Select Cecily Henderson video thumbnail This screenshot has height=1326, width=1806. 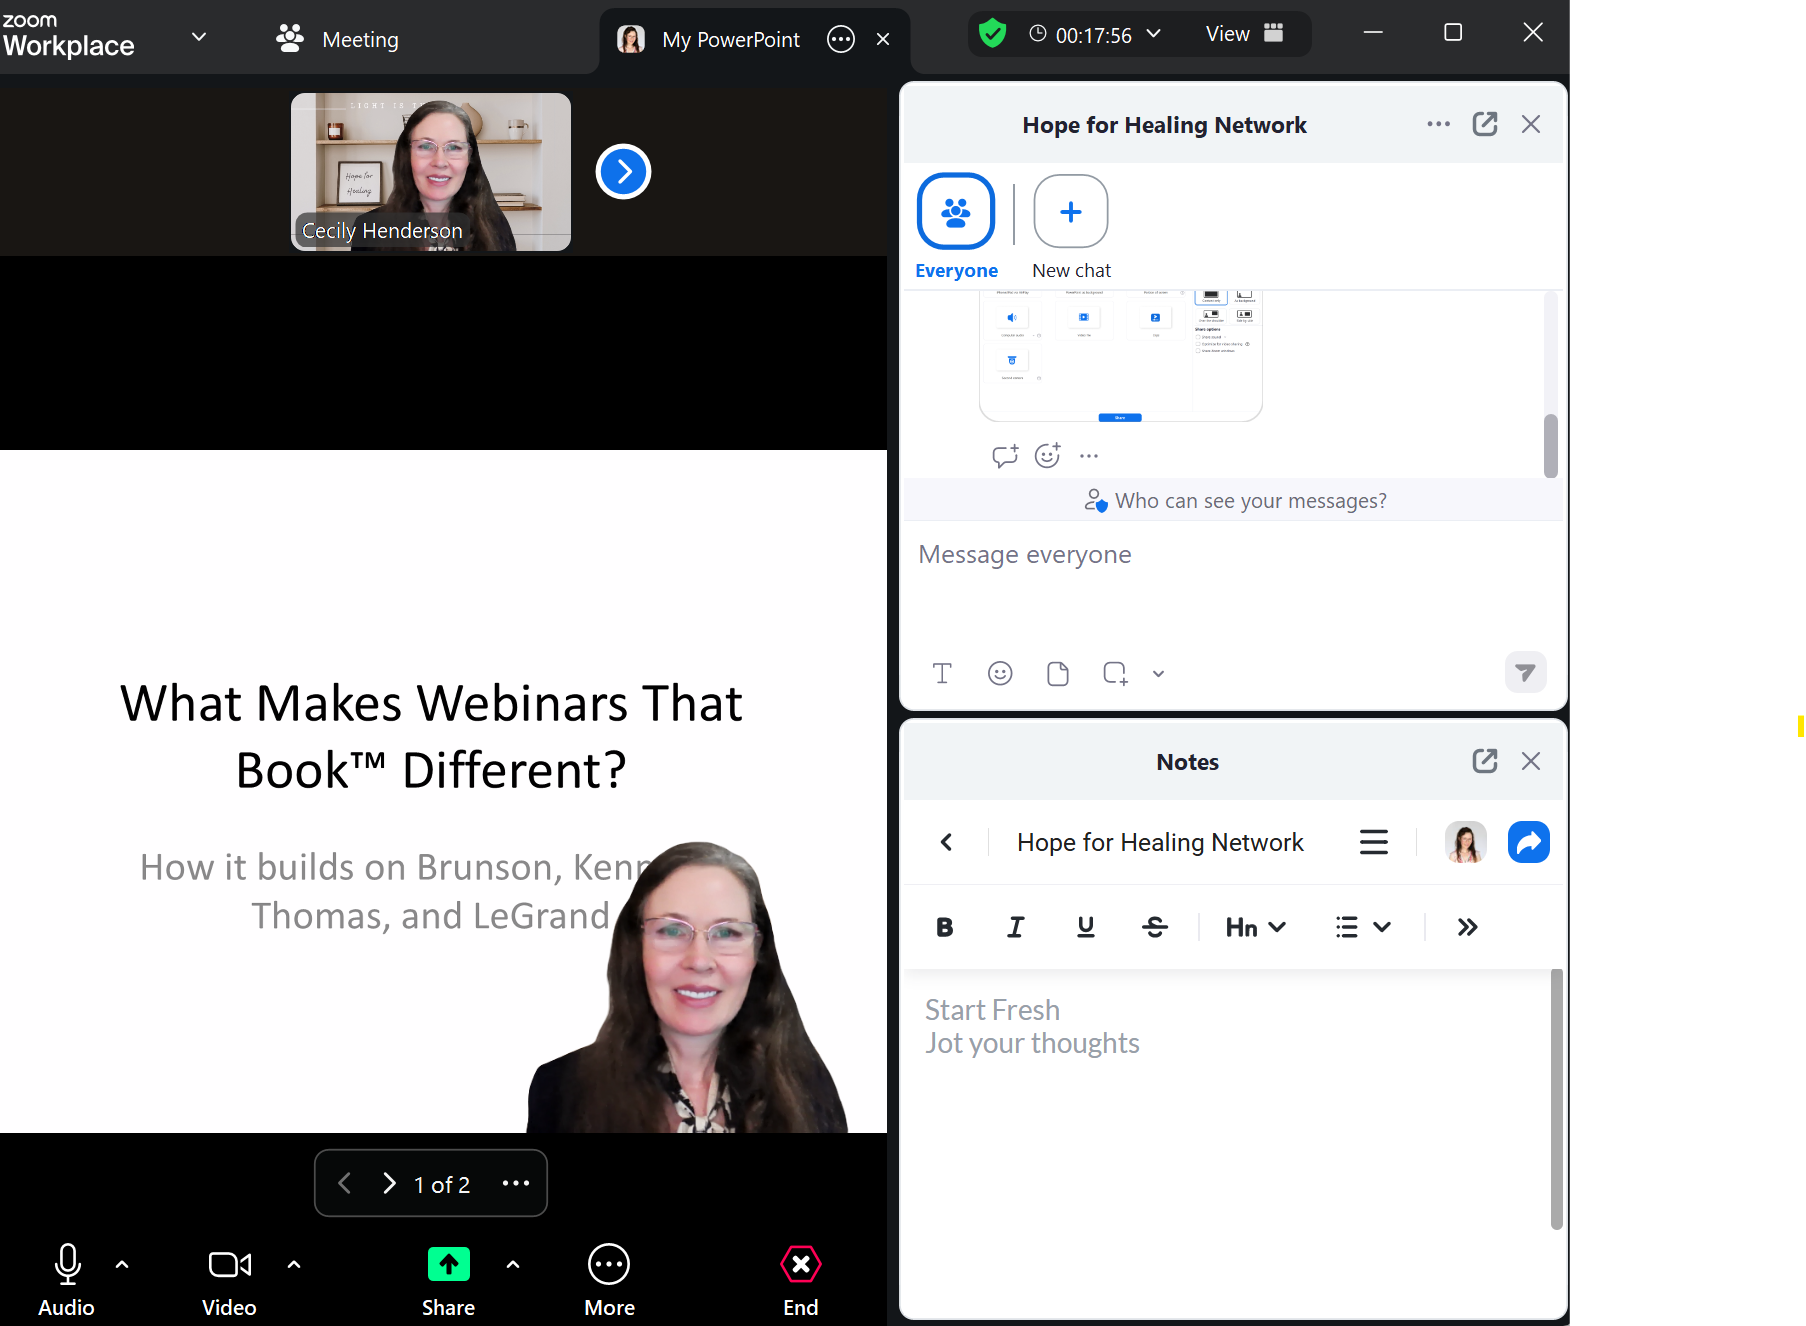(x=431, y=172)
